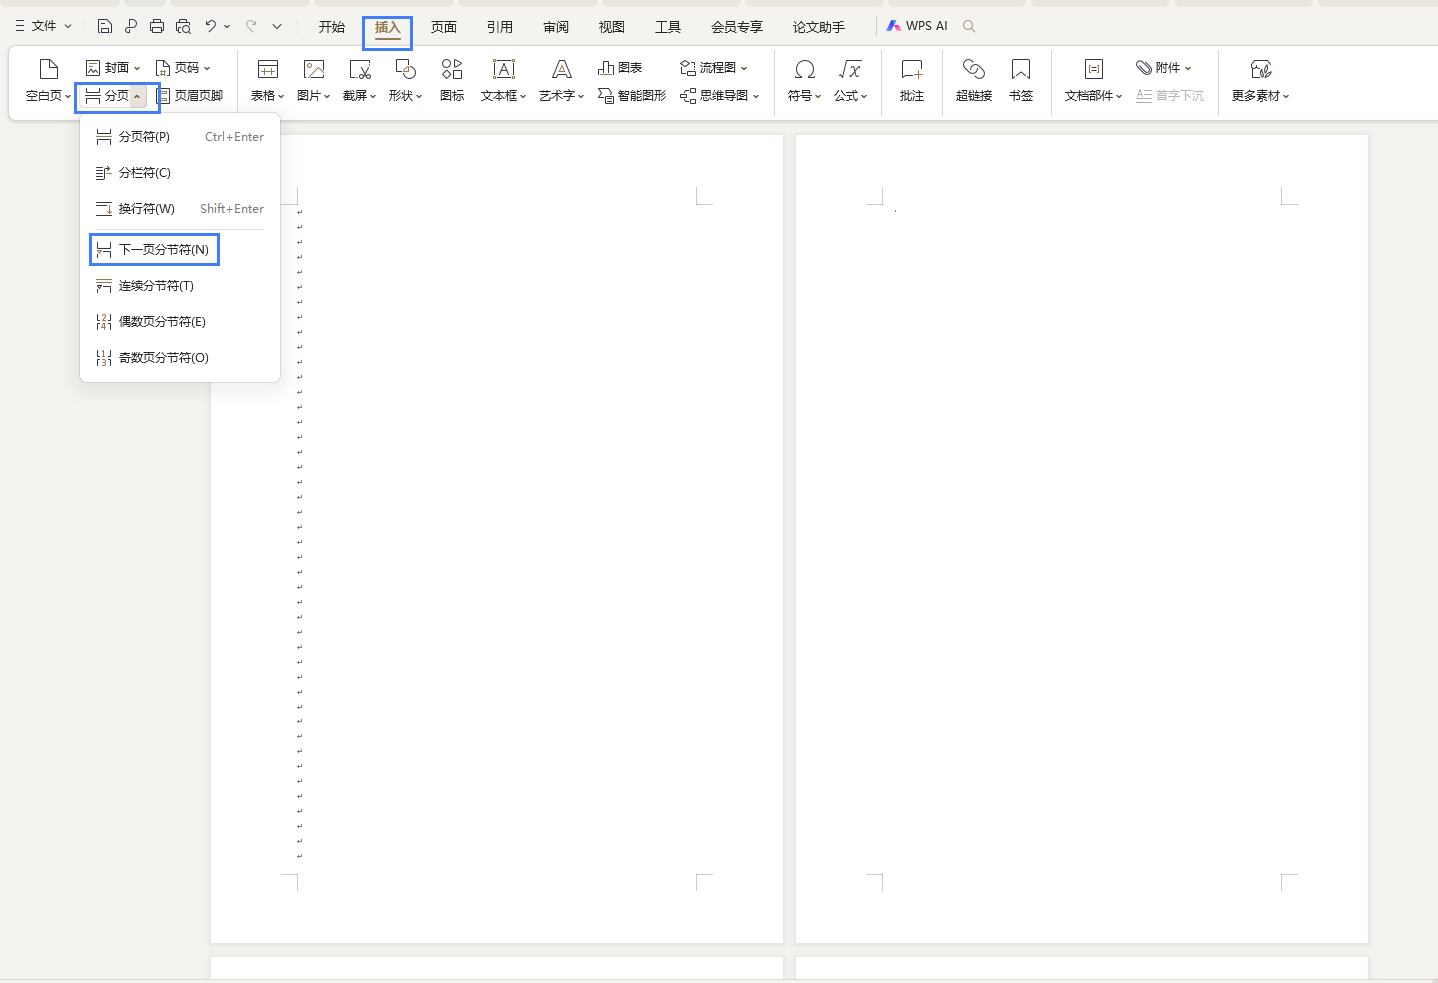
Task: Switch to the 会员专享 tab
Action: pyautogui.click(x=737, y=27)
